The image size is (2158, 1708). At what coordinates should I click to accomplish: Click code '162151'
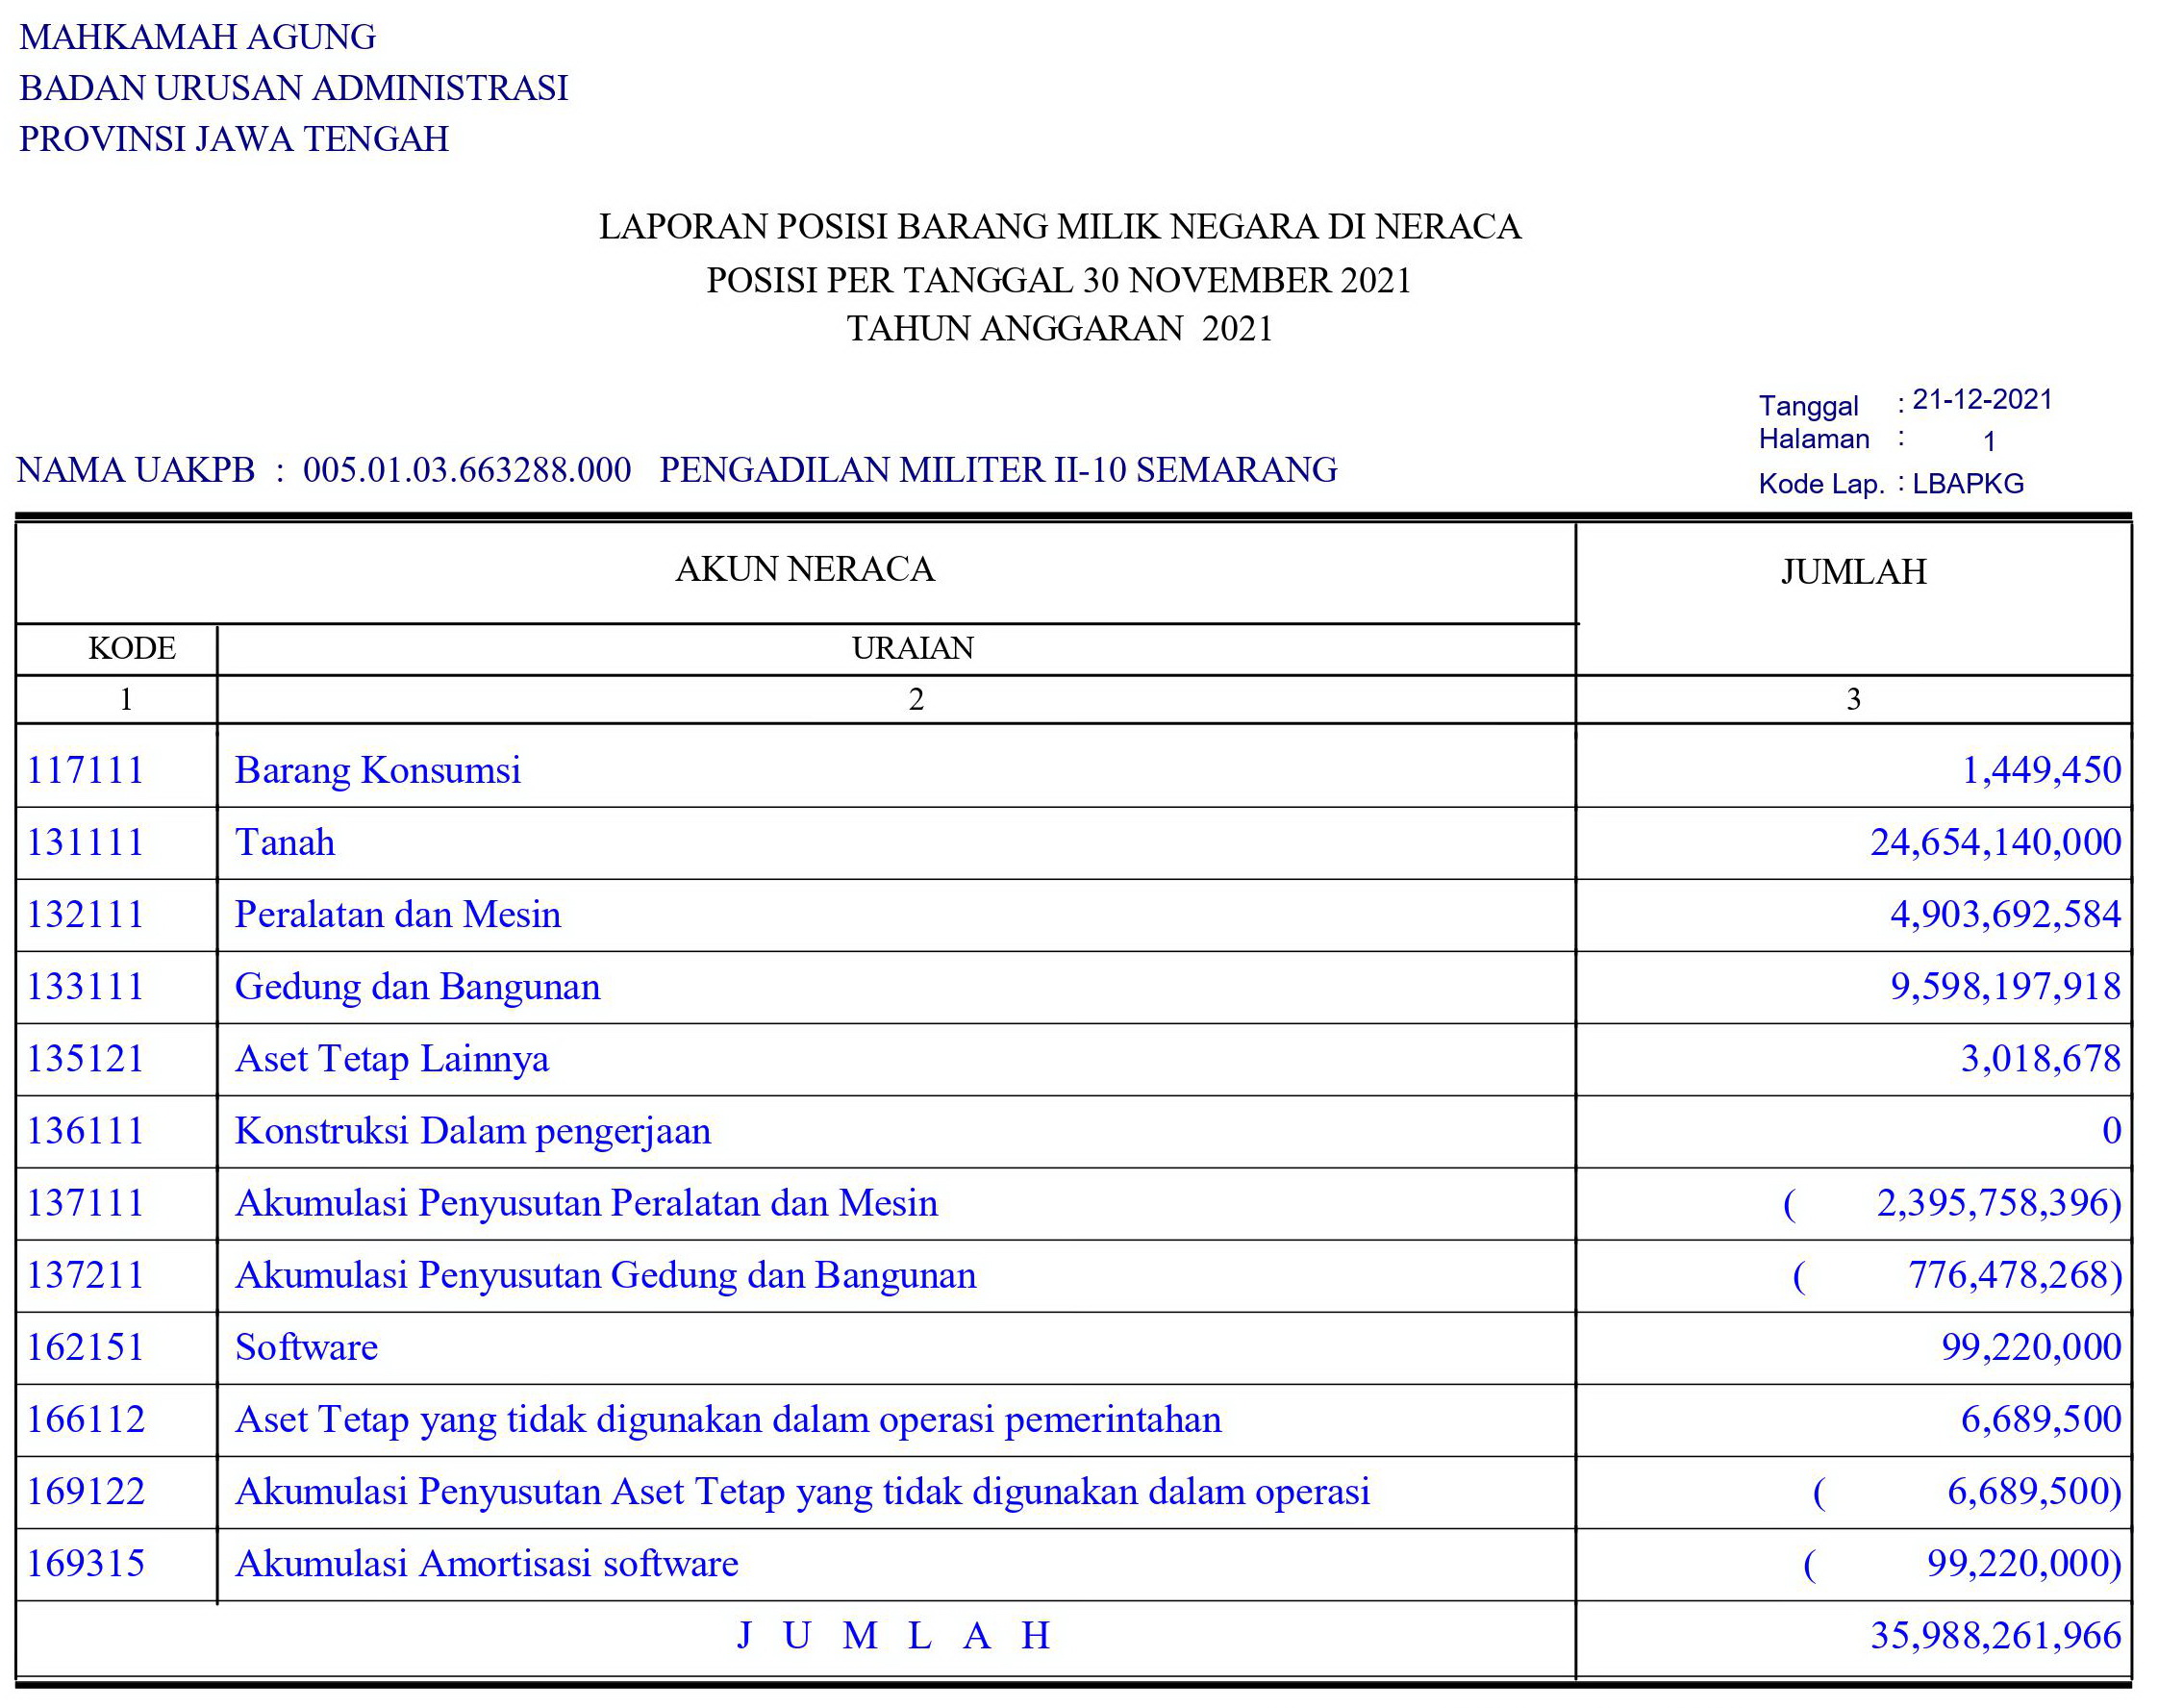pos(86,1347)
